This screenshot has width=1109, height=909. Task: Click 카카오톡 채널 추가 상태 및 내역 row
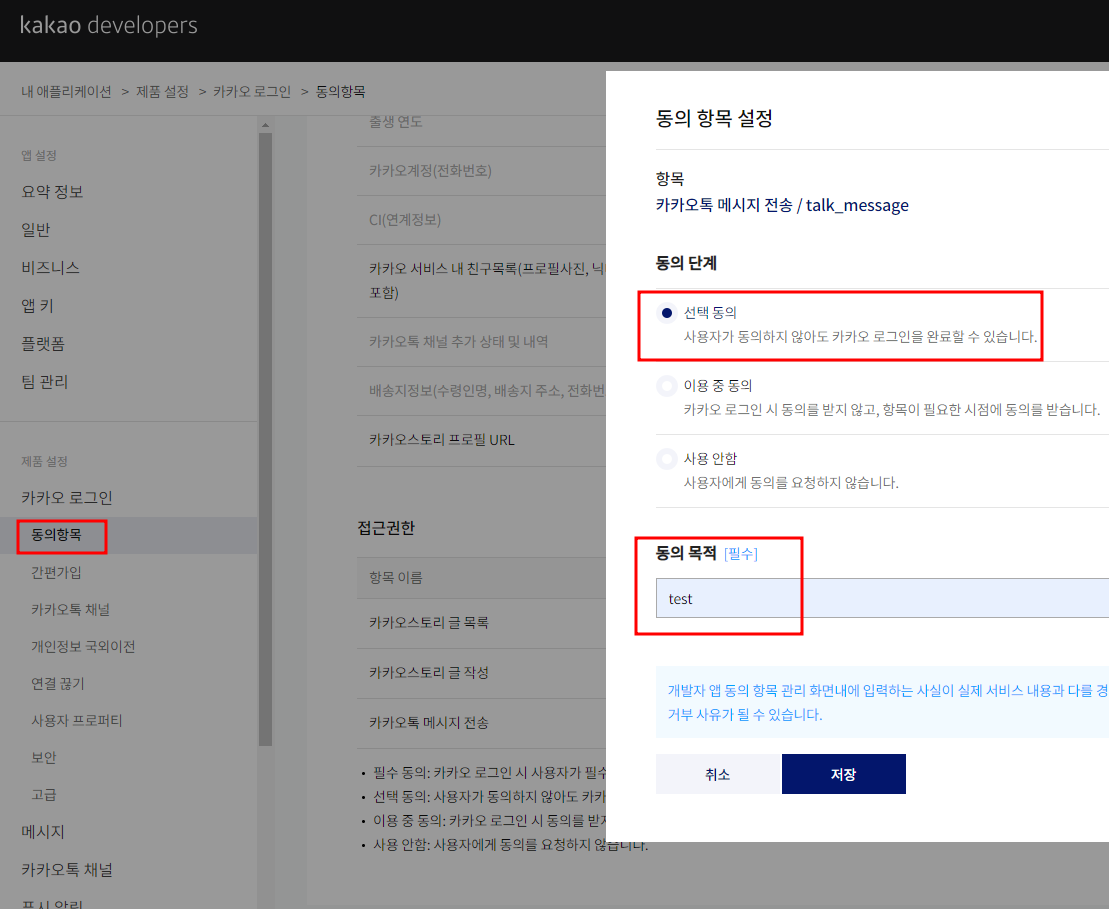pyautogui.click(x=481, y=342)
